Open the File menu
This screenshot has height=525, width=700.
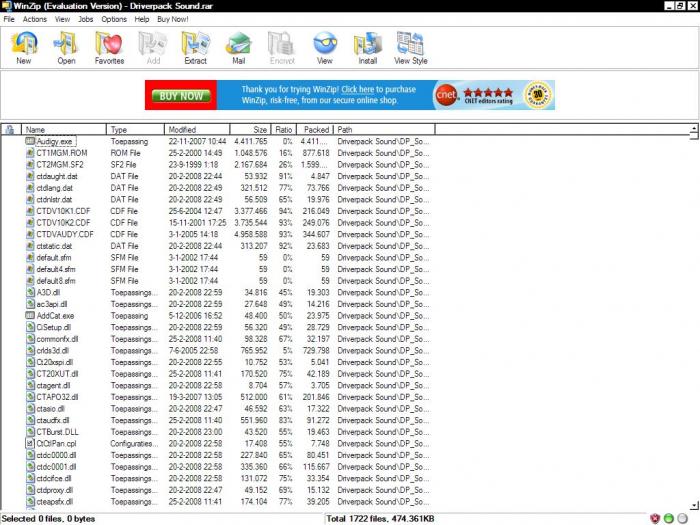pos(9,19)
